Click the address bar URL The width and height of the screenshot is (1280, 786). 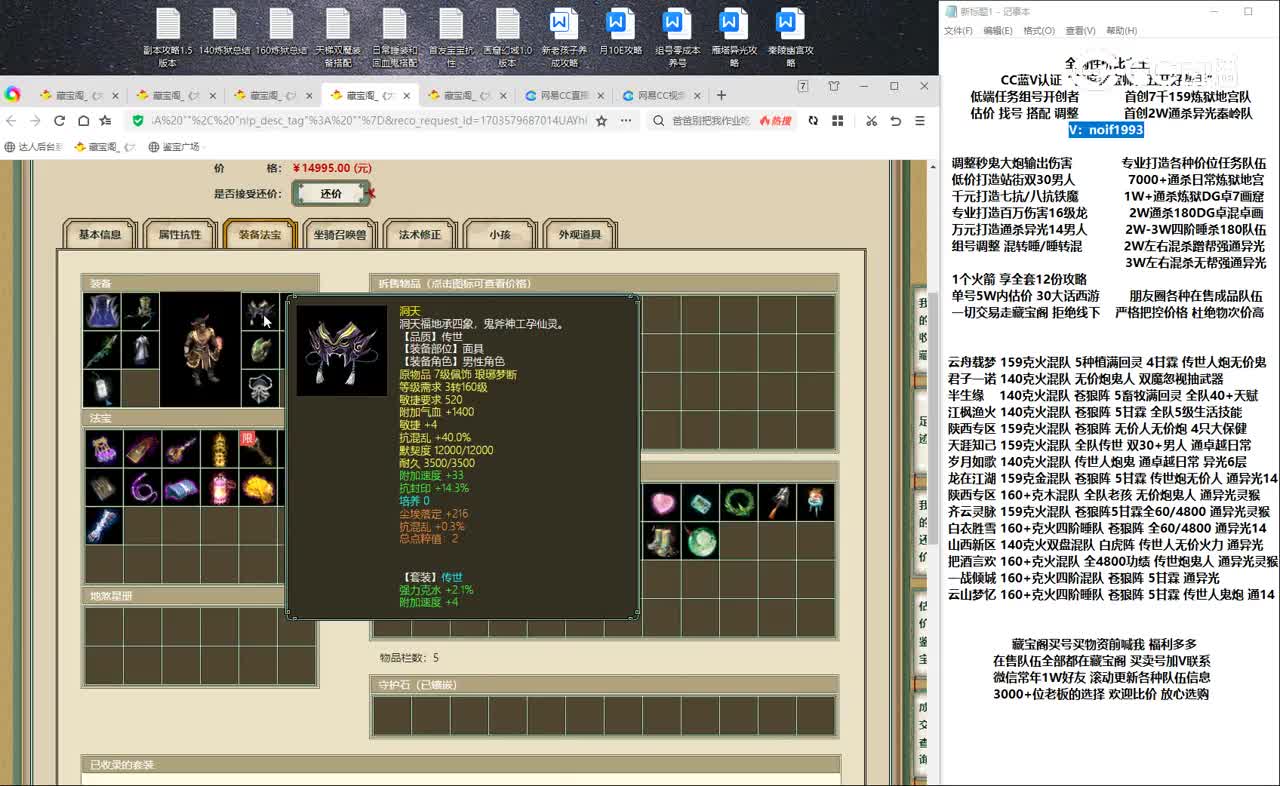coord(370,120)
